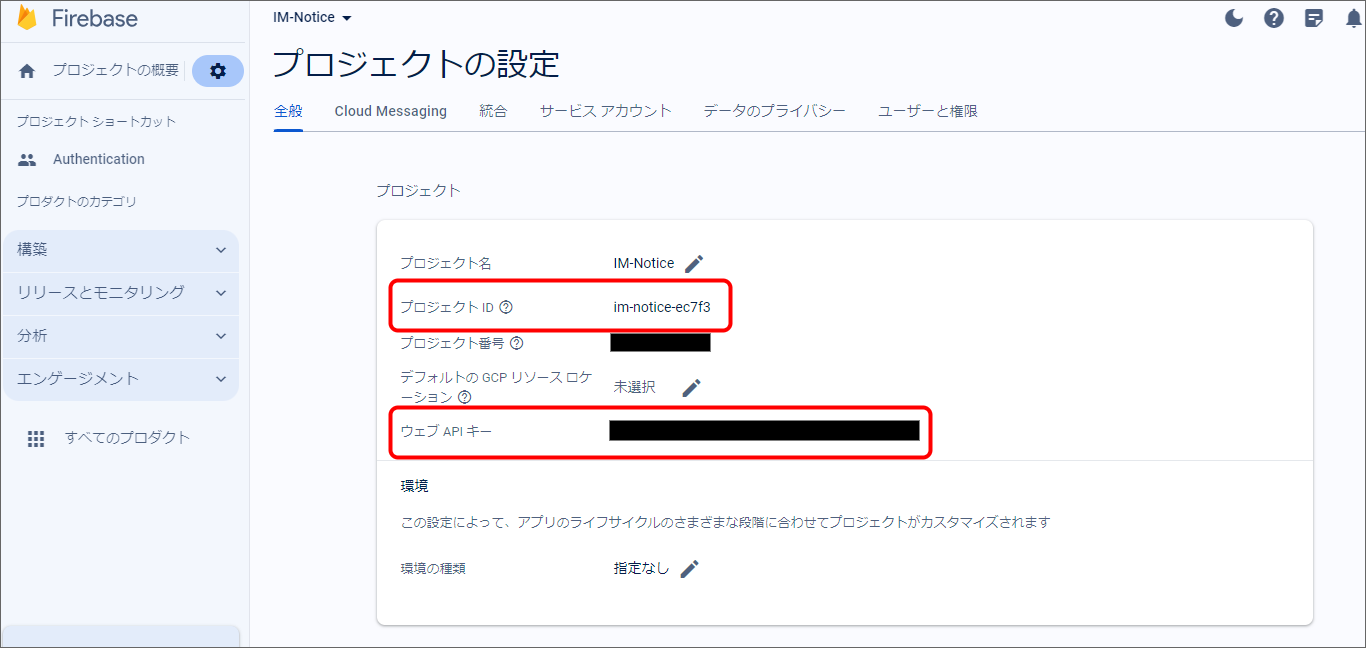Screen dimensions: 1366x648
Task: Click help icon next to プロジェクト ID
Action: click(x=506, y=307)
